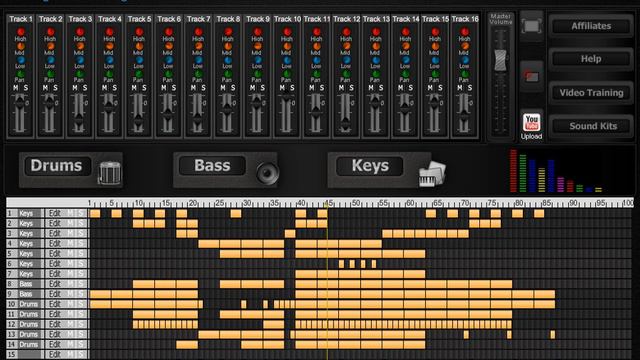Click the red High knob on Track 5
640x360 pixels.
click(139, 31)
